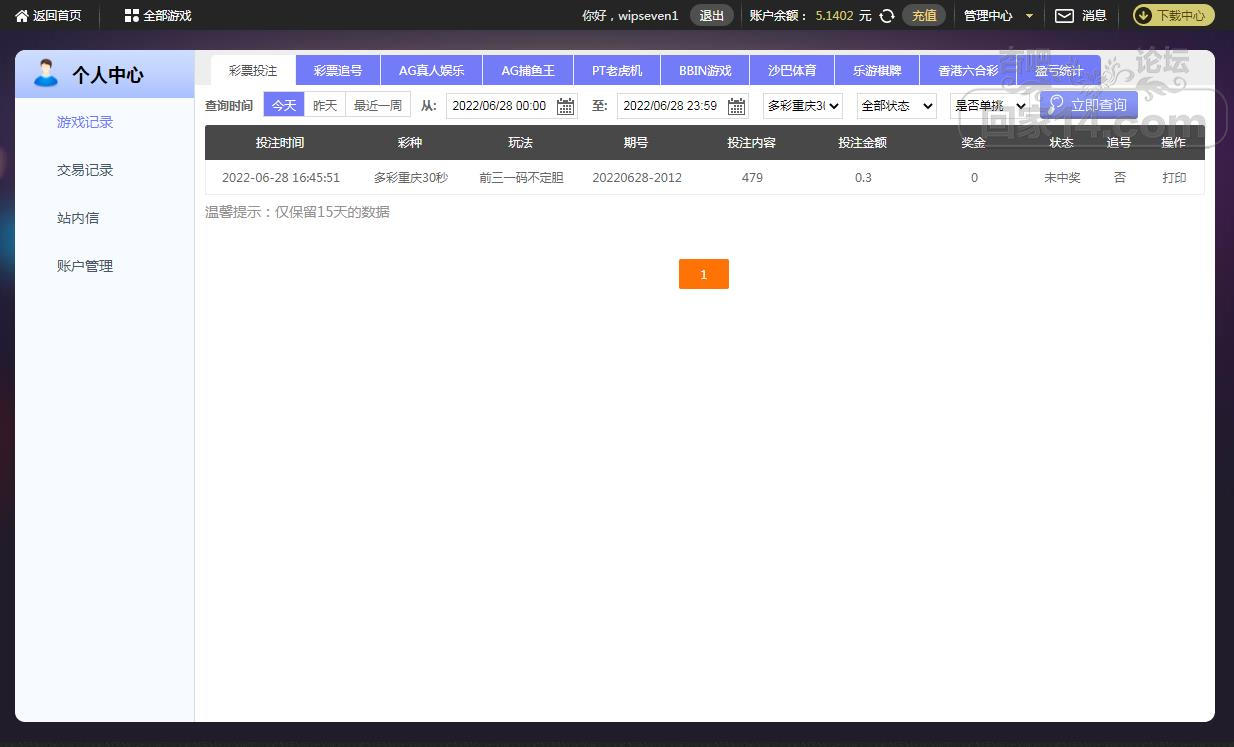1234x747 pixels.
Task: Open the 全部游戏 grid icon
Action: point(131,16)
